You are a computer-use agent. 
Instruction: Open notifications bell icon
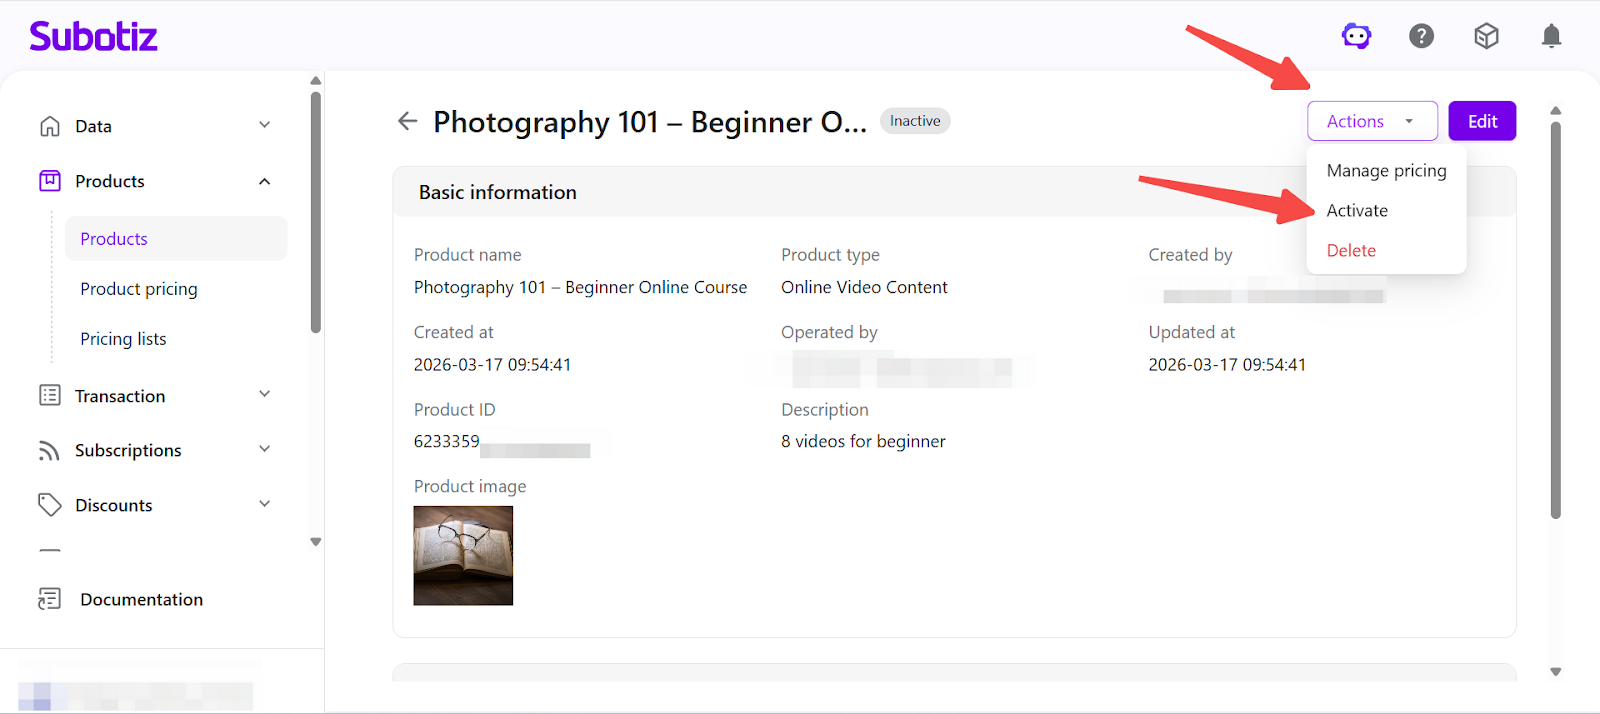[x=1551, y=37]
